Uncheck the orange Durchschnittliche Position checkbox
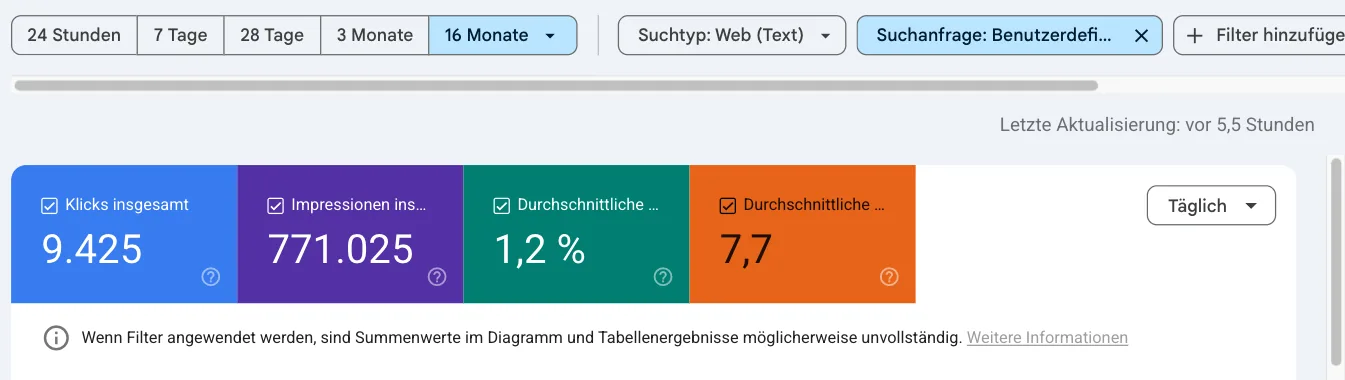1345x380 pixels. tap(727, 205)
